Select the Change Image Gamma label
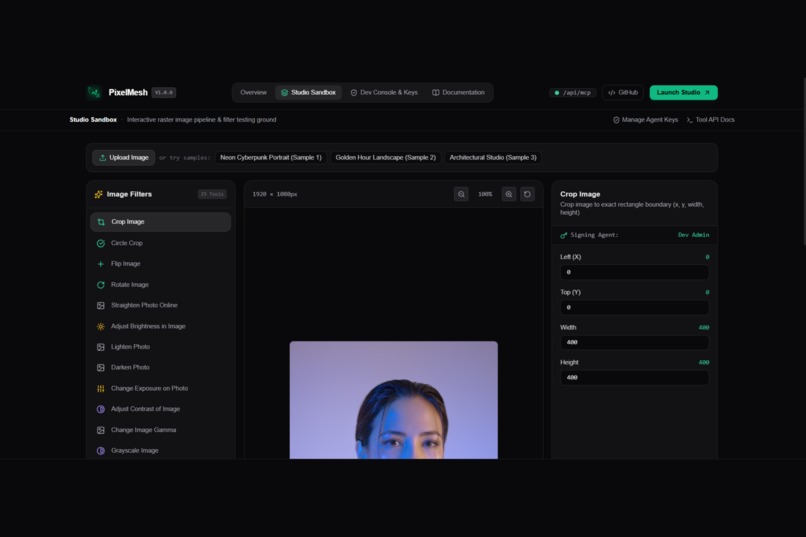This screenshot has width=806, height=537. 143,430
